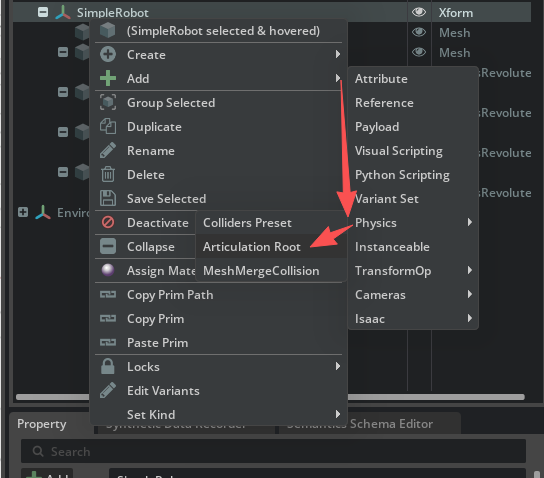Image resolution: width=544 pixels, height=478 pixels.
Task: Click the Property panel Search field
Action: click(273, 451)
